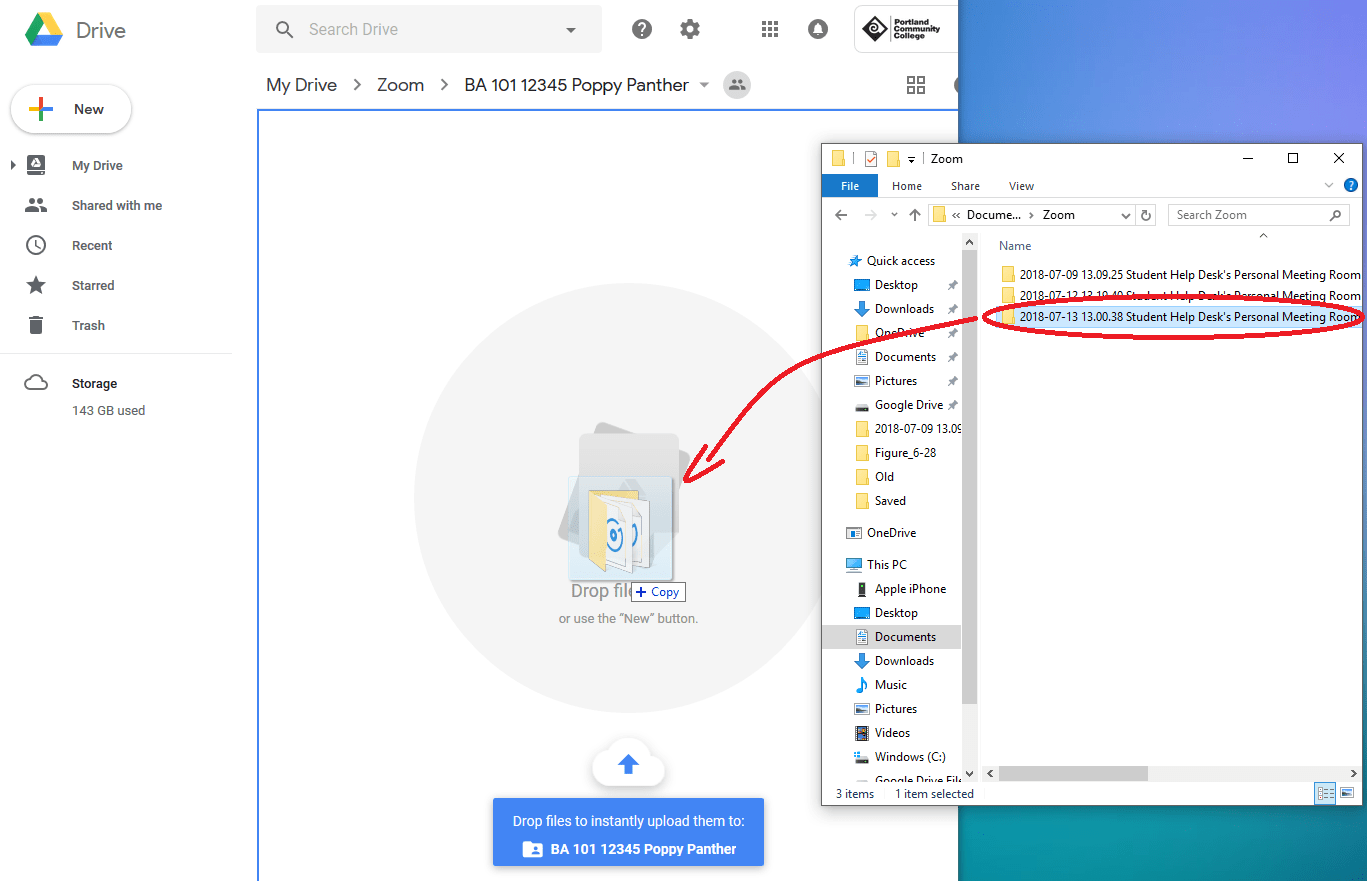Open Starred in the Drive sidebar

click(93, 285)
